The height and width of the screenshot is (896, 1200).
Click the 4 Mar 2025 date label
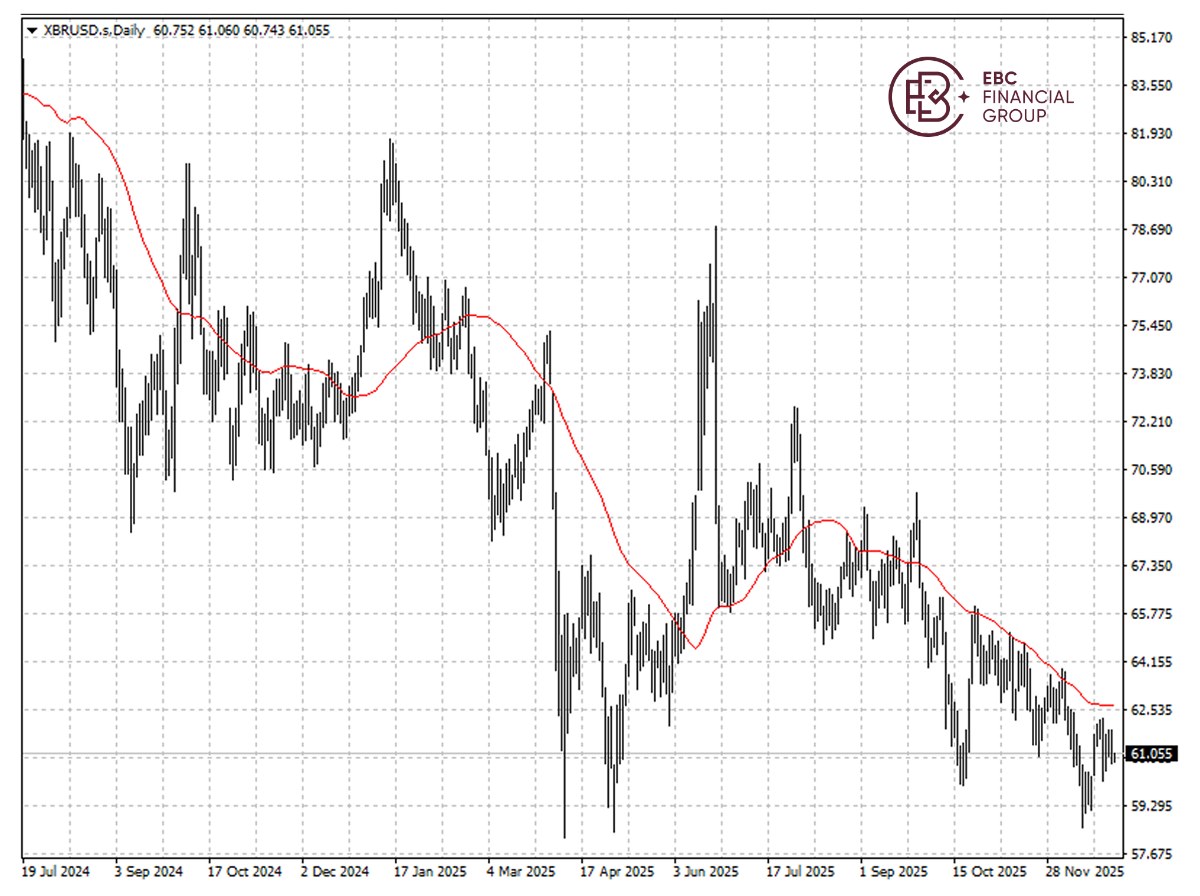point(521,872)
